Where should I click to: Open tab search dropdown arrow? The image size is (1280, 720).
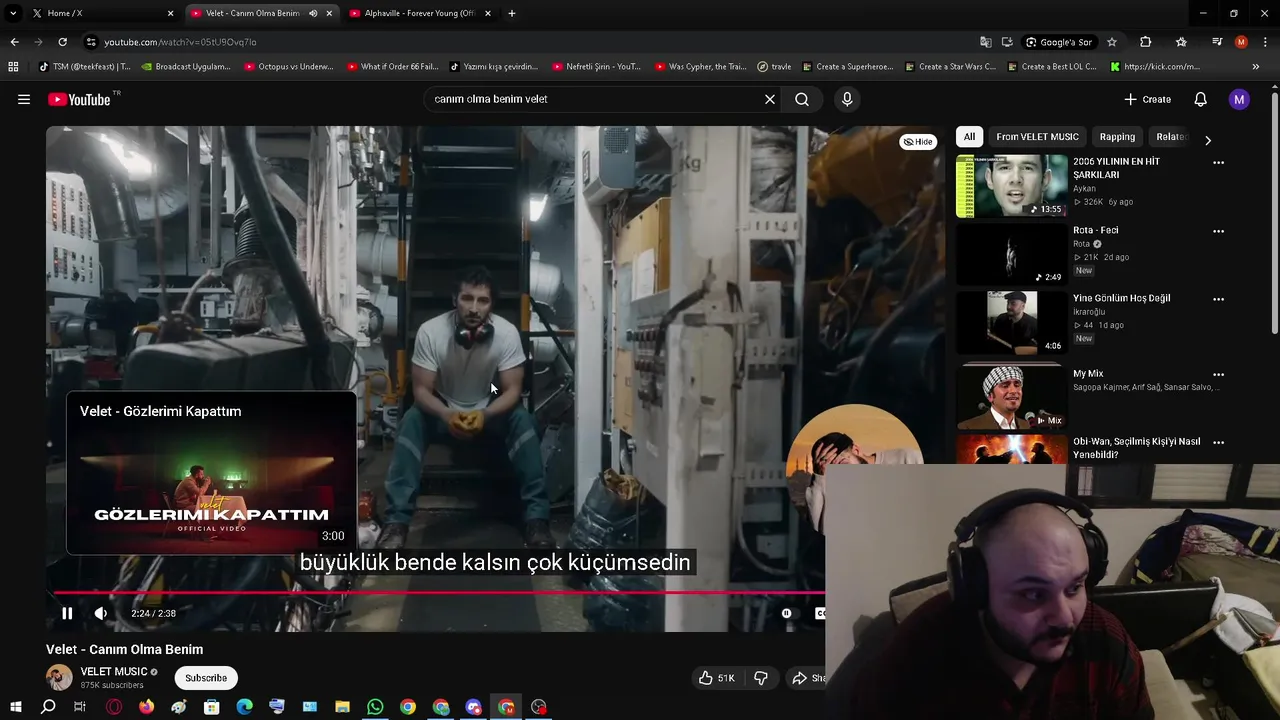[13, 13]
